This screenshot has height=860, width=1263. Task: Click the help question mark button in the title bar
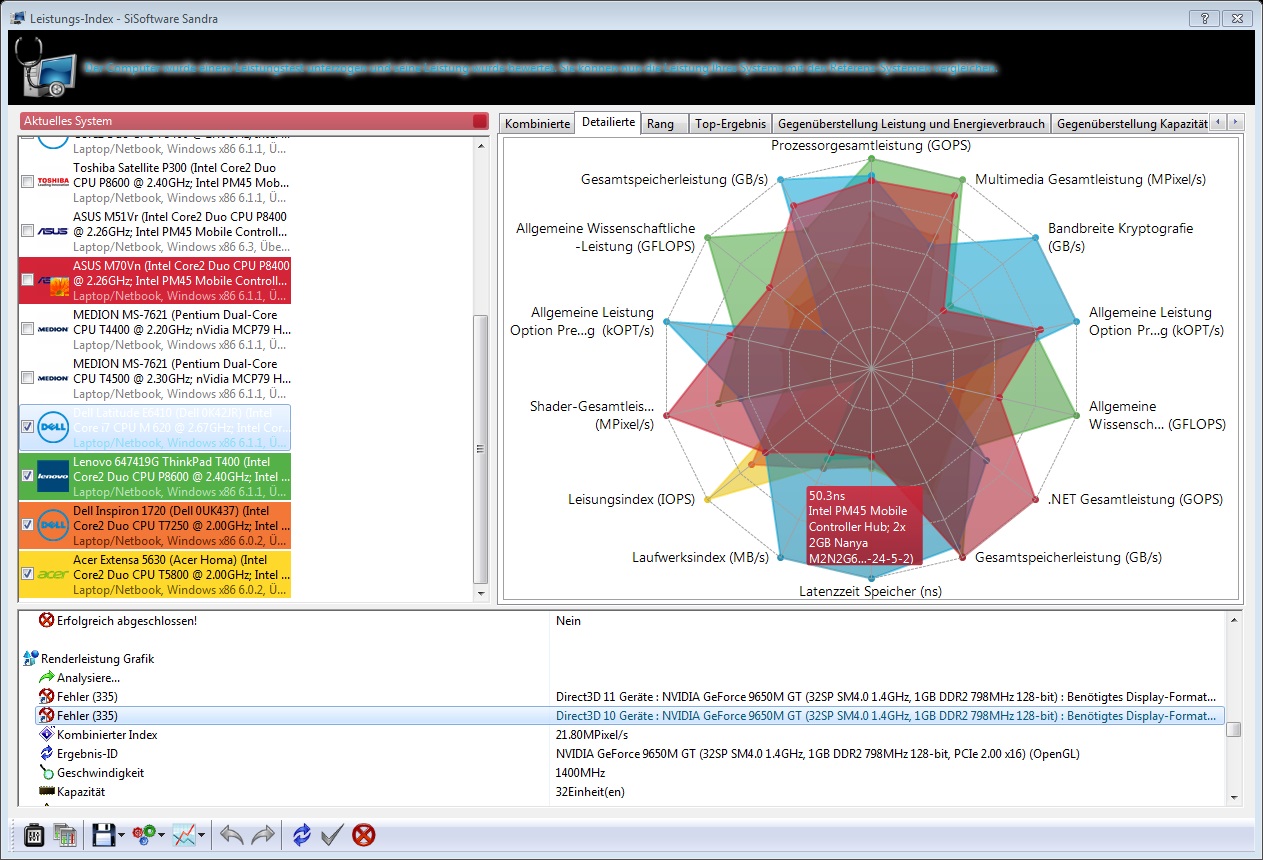coord(1204,18)
